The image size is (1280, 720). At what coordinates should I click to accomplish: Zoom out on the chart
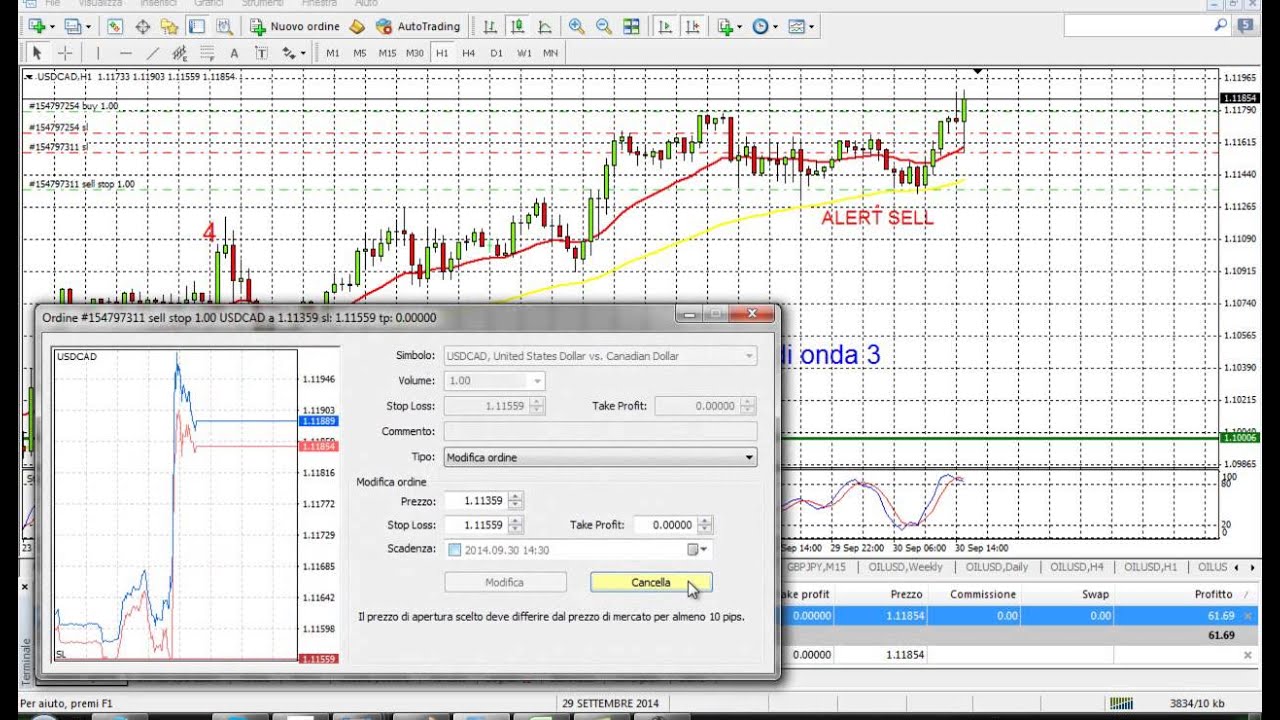(604, 26)
